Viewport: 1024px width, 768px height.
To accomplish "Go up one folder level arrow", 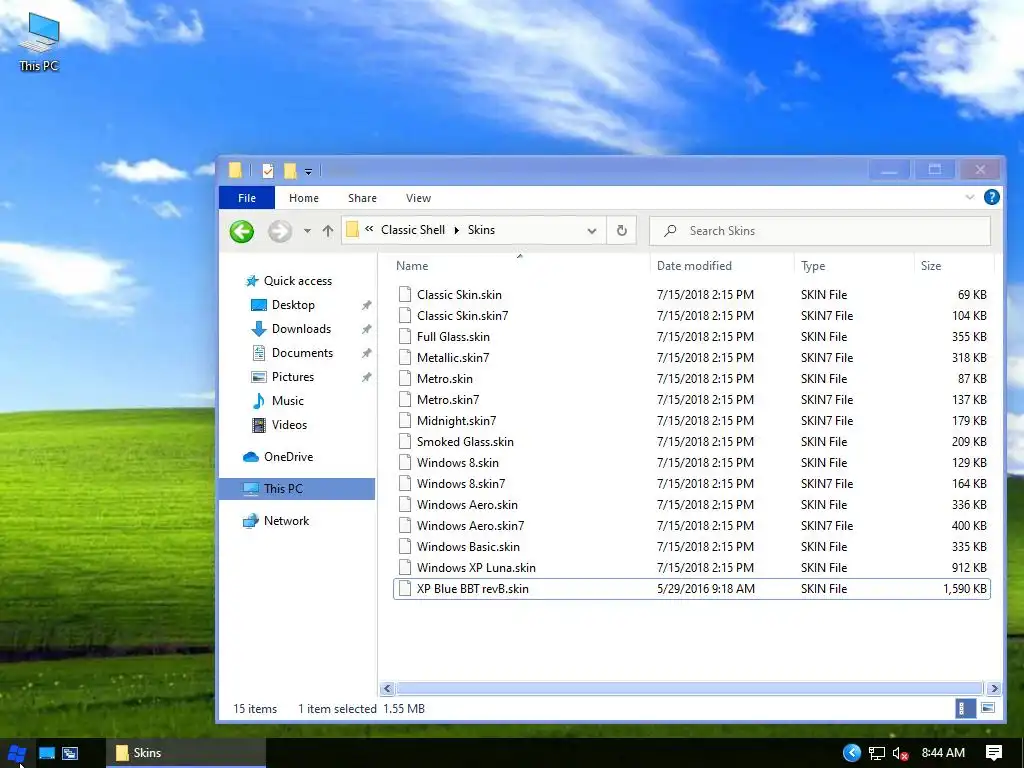I will 328,231.
